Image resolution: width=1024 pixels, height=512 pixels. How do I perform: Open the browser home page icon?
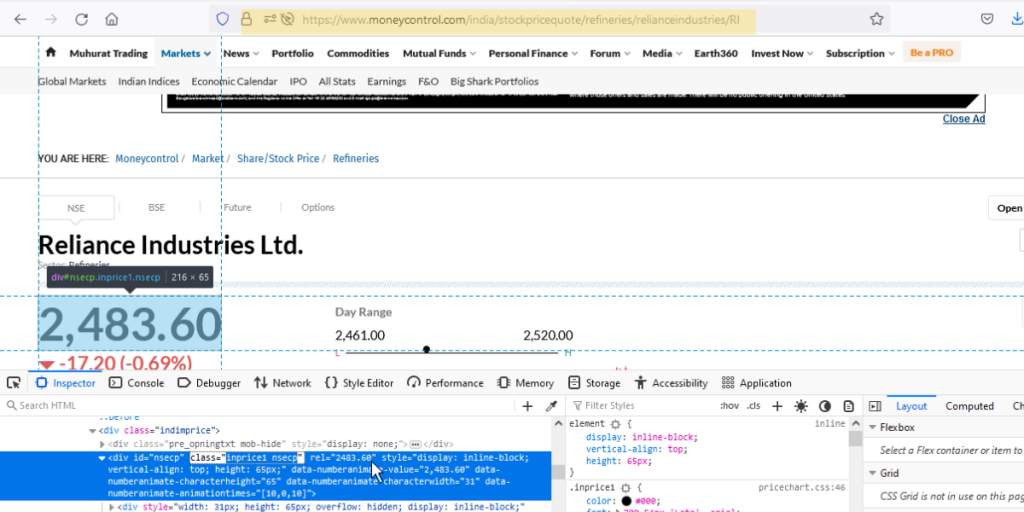pos(112,19)
